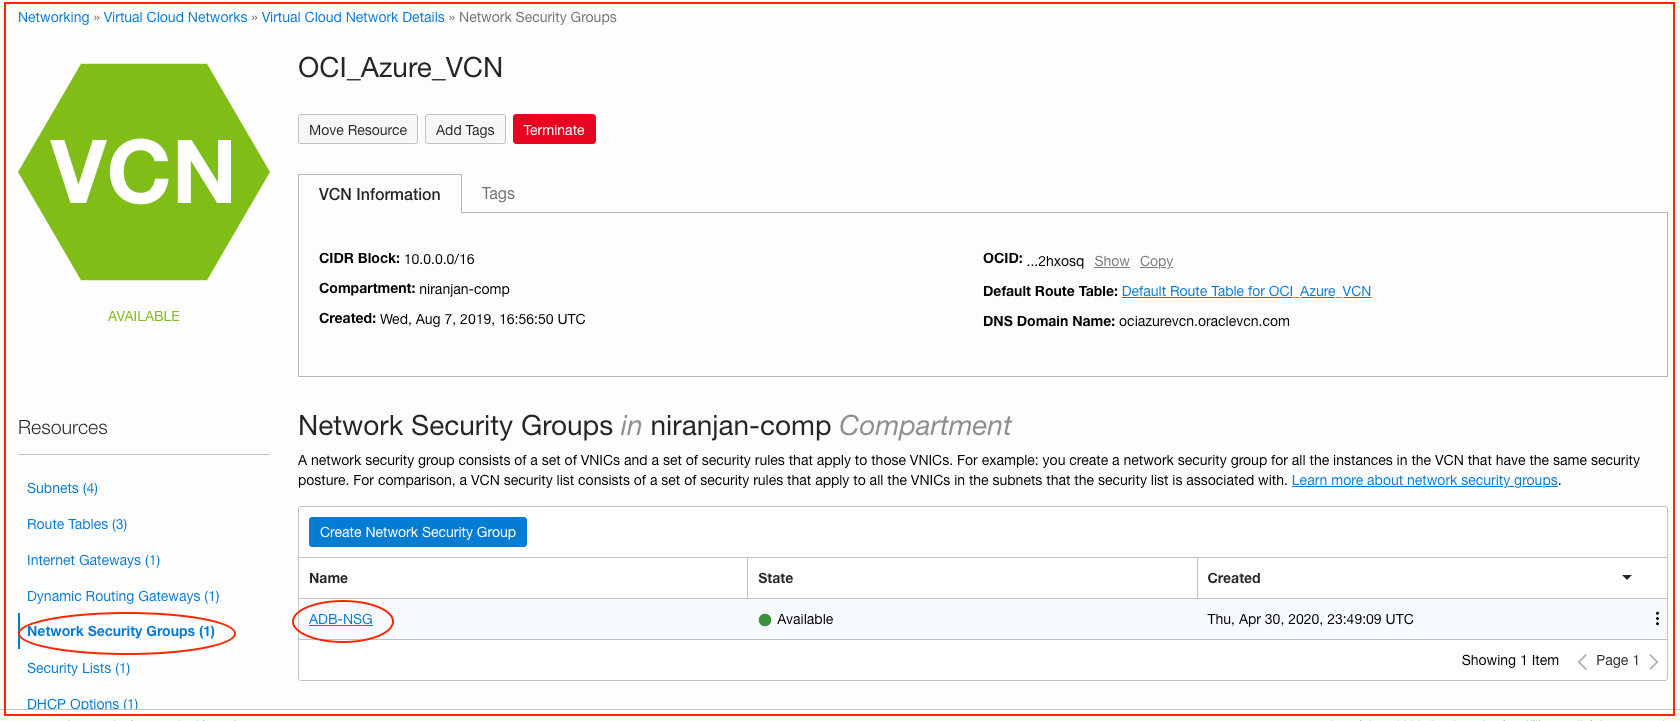Click the CIDR Block 10.0.0.0/16 value
This screenshot has height=721, width=1680.
[x=439, y=259]
